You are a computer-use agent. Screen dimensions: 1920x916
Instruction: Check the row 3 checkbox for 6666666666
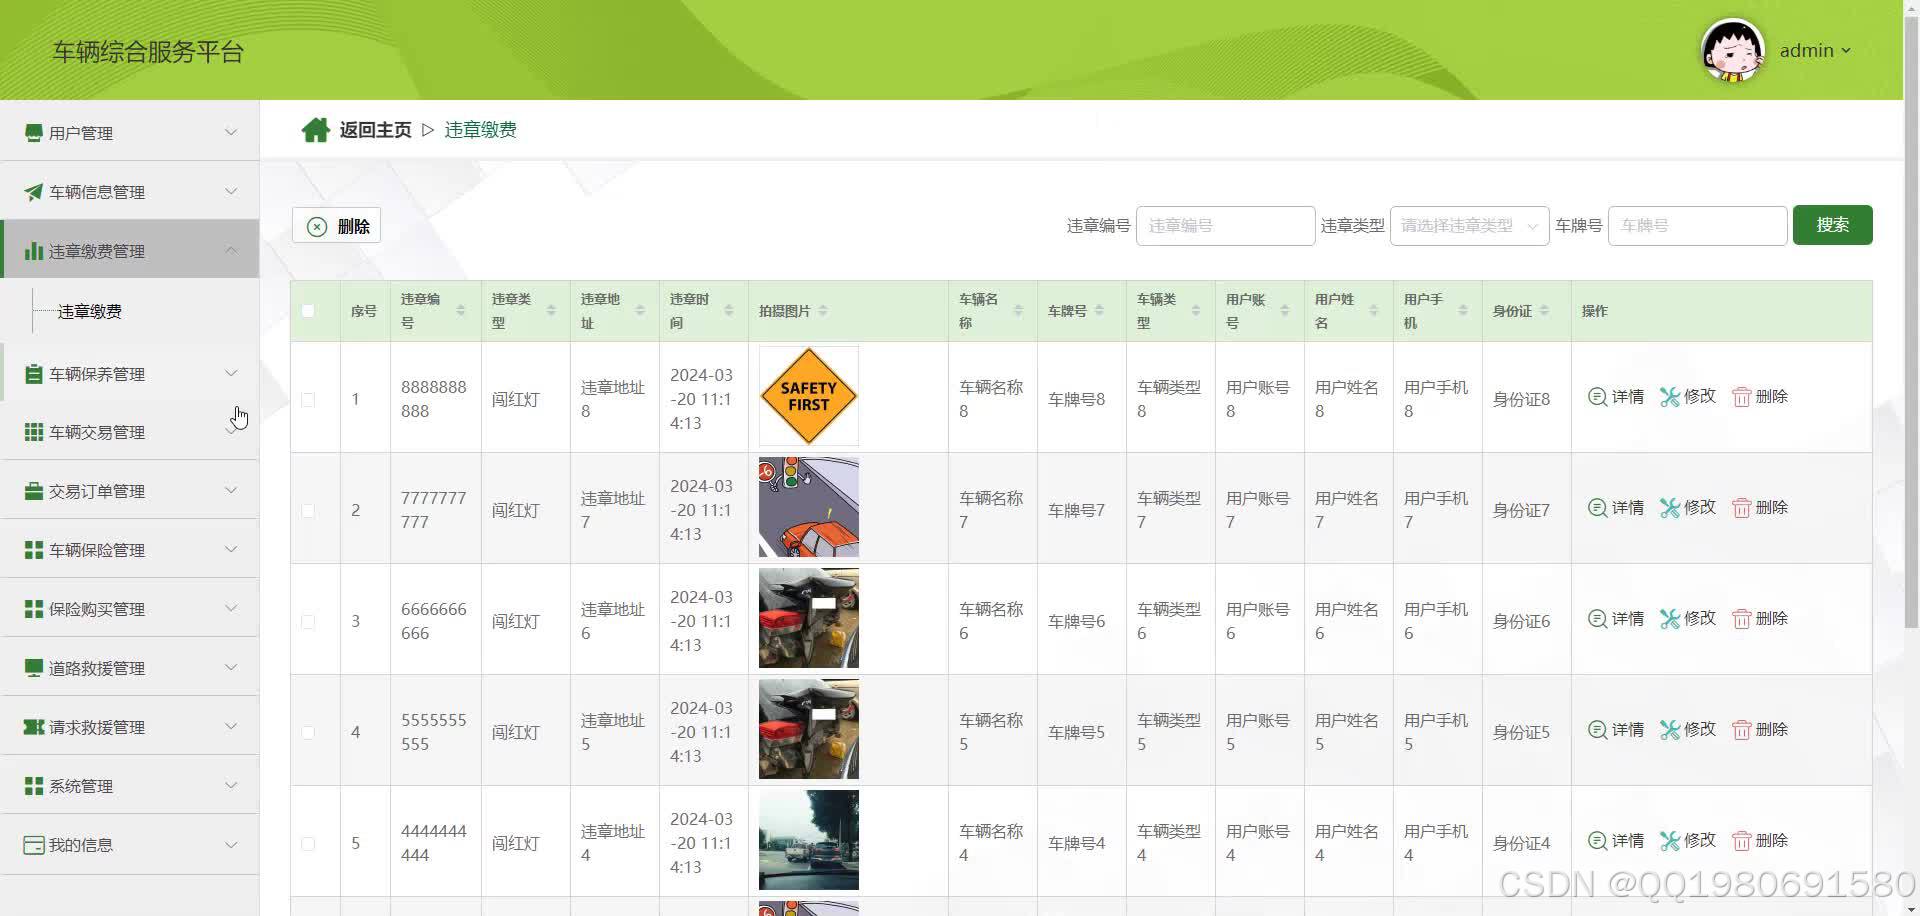coord(308,622)
